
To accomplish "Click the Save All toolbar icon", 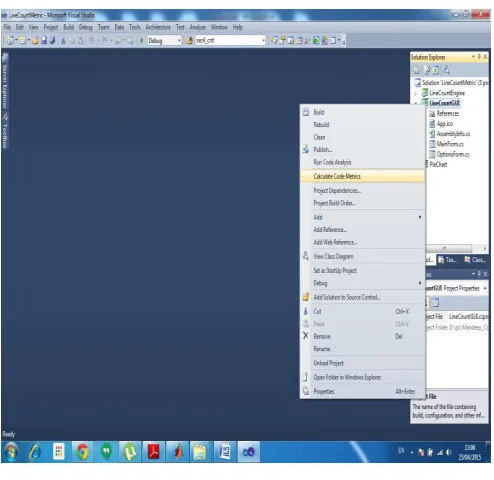I will click(x=52, y=41).
